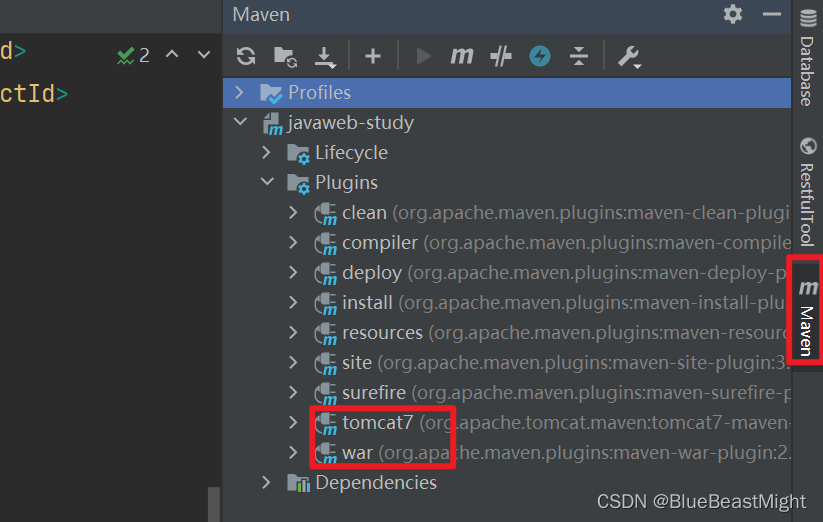Viewport: 823px width, 522px height.
Task: Click the Profiles folder icon
Action: coord(271,93)
